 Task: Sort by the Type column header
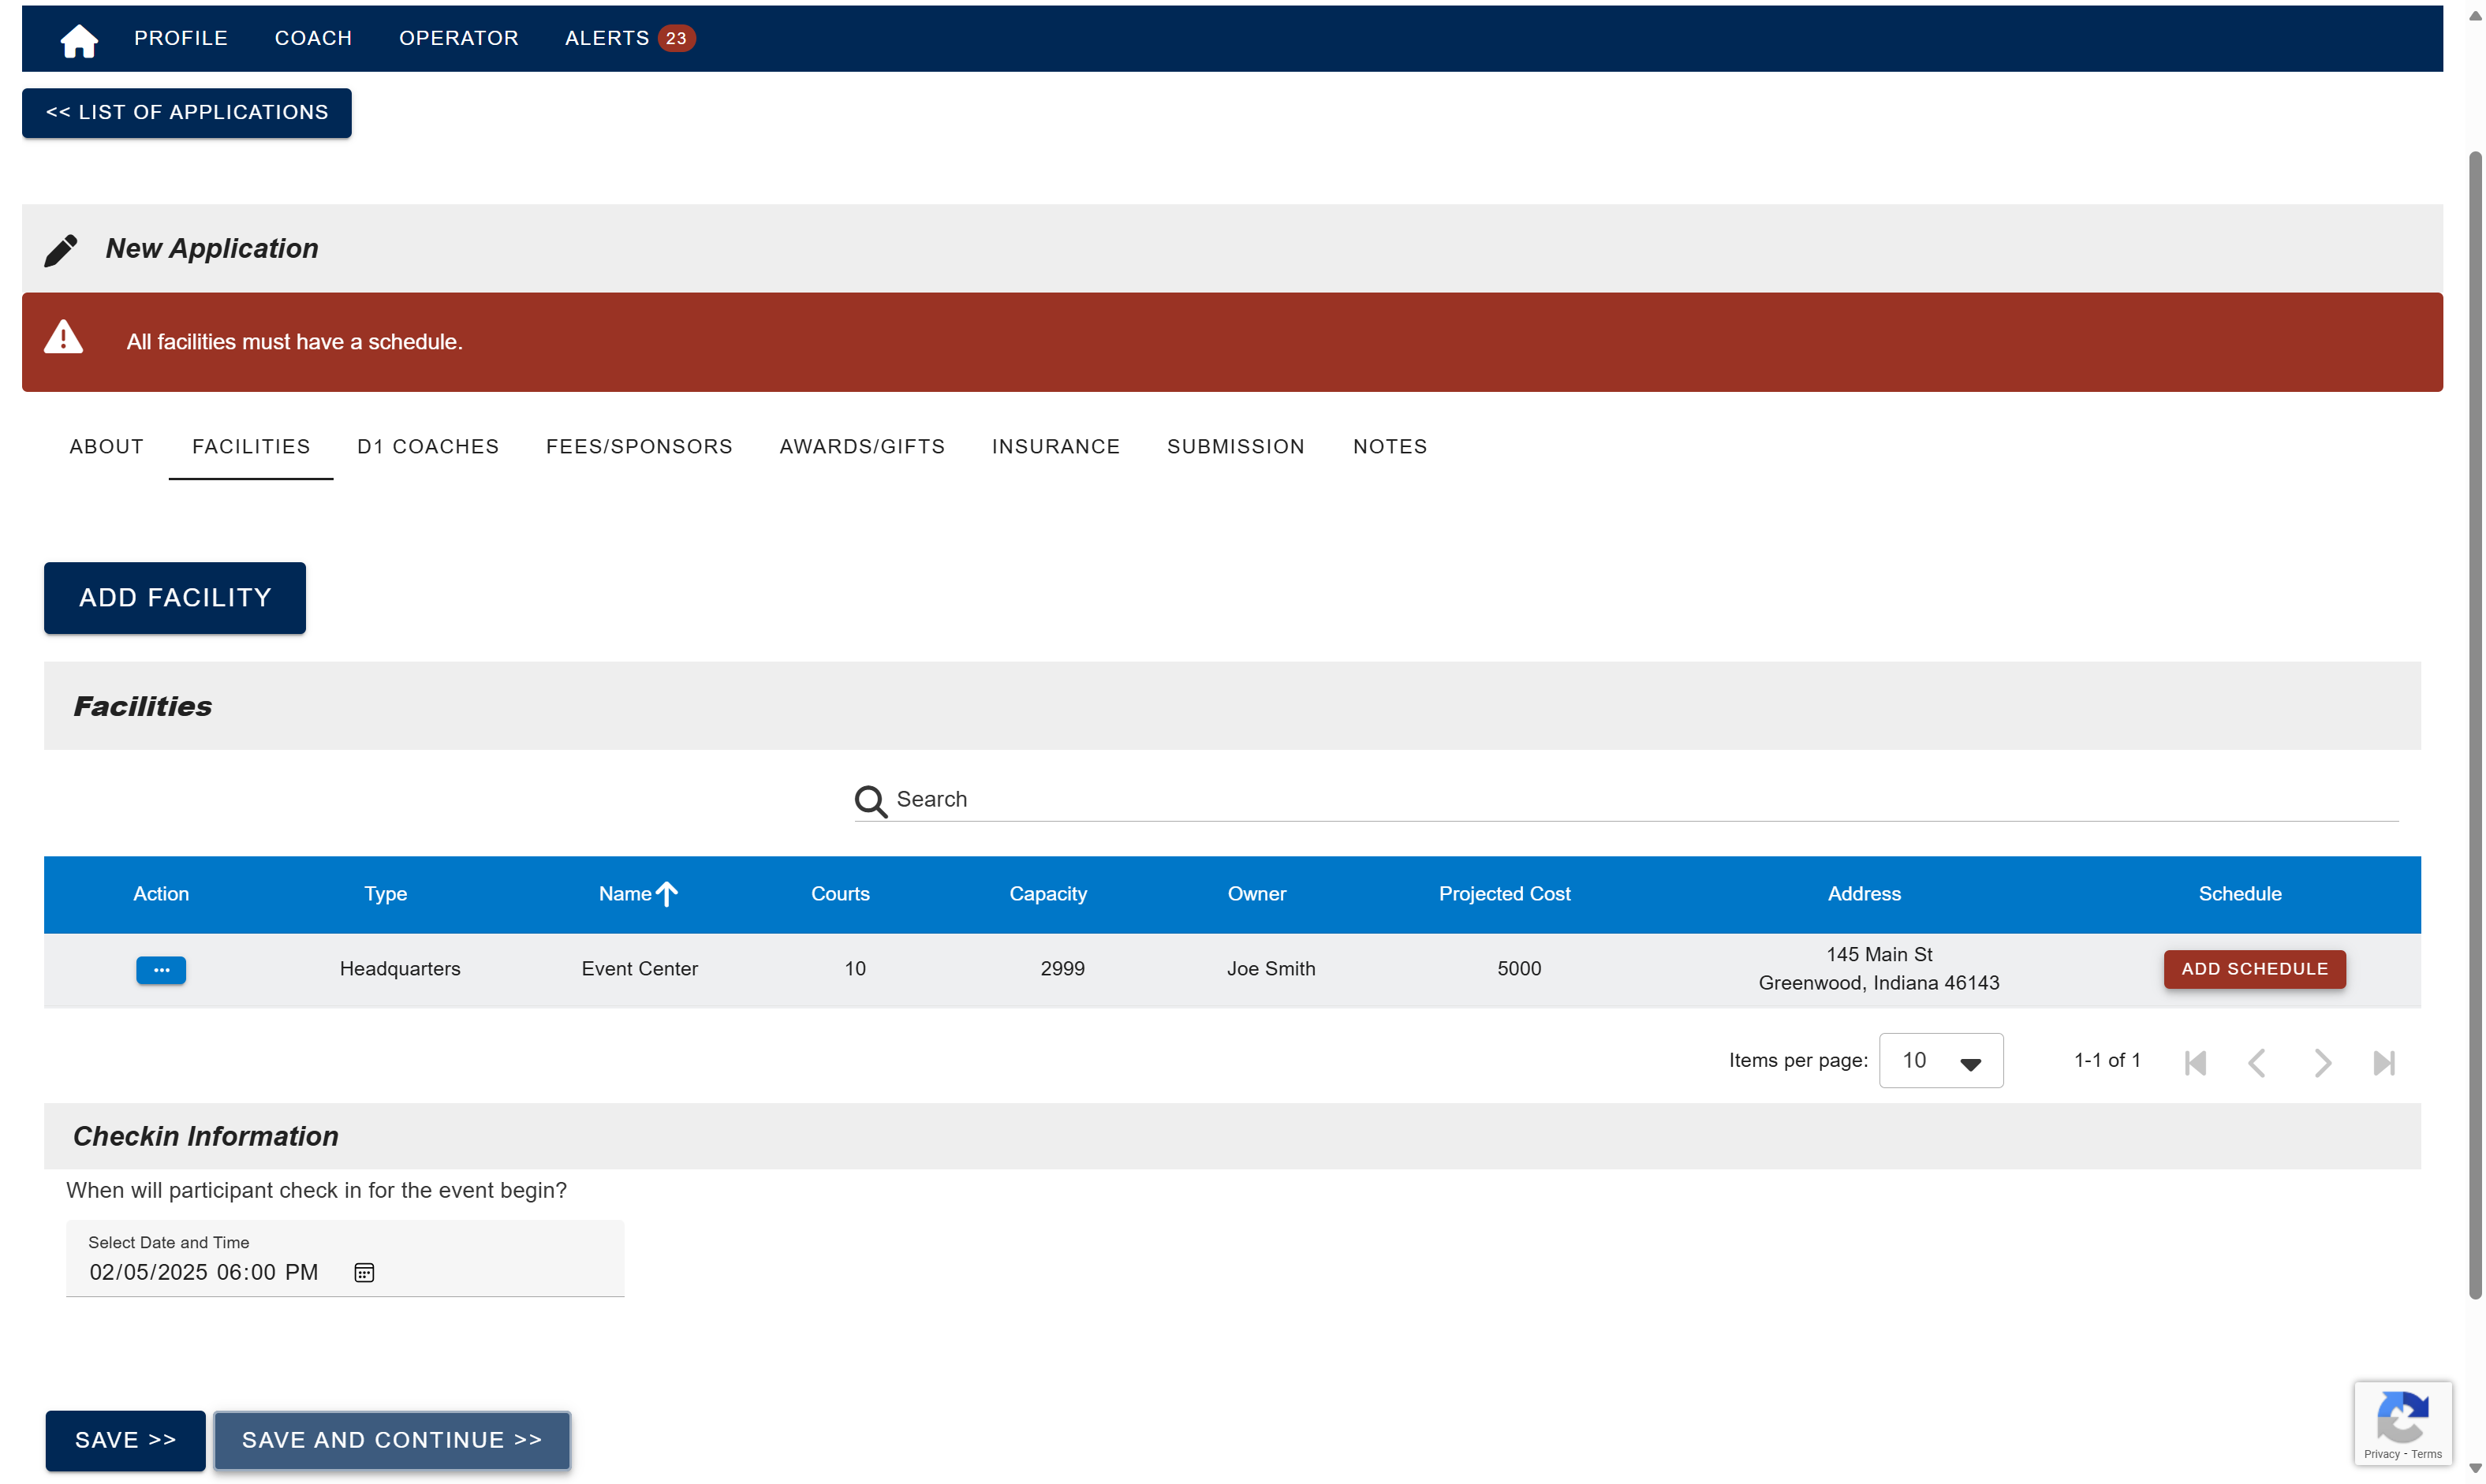(x=385, y=894)
